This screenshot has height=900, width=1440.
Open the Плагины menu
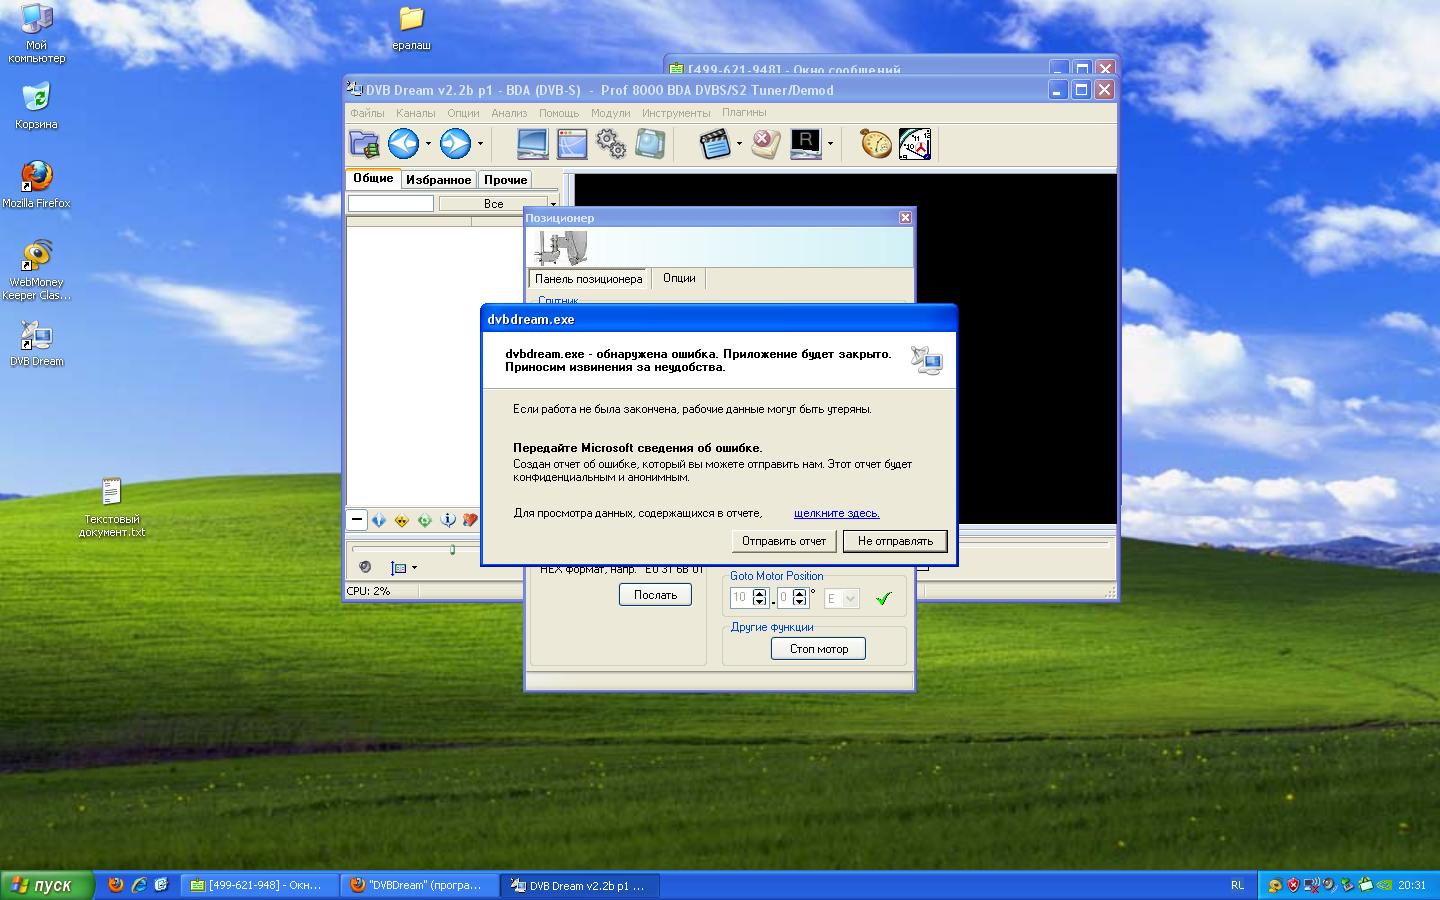coord(744,113)
